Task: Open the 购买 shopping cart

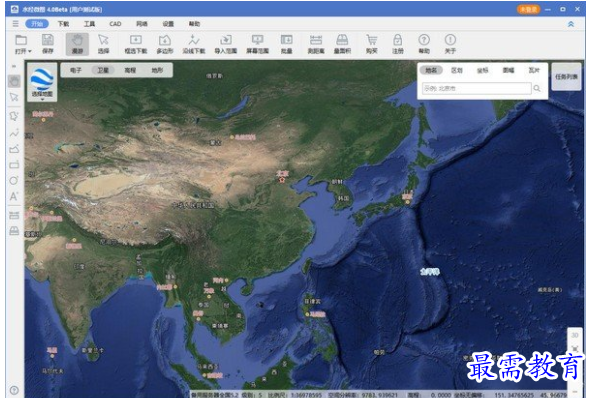Action: [x=372, y=44]
